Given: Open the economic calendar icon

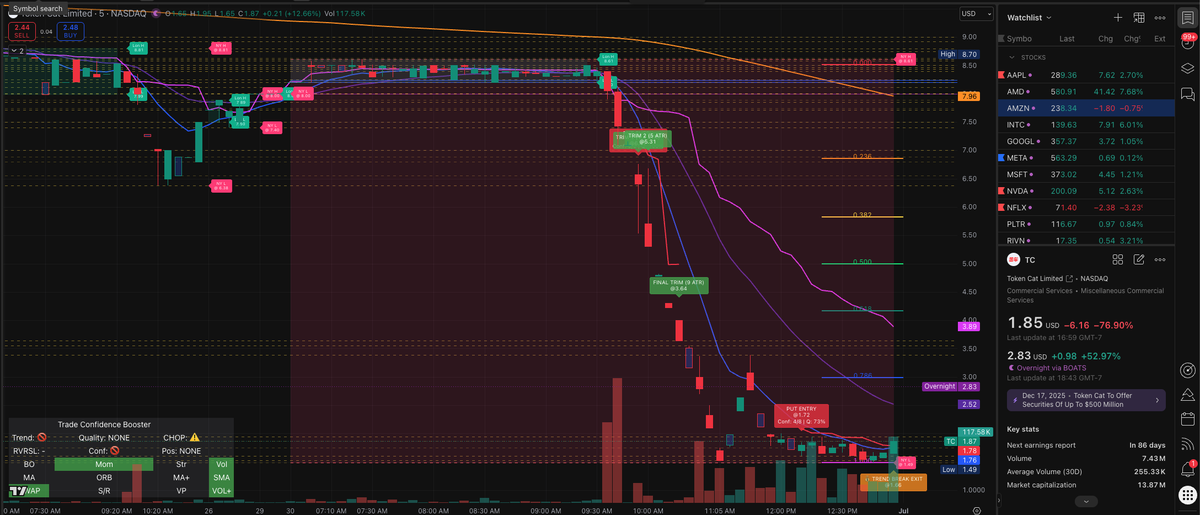Looking at the screenshot, I should tap(1187, 419).
